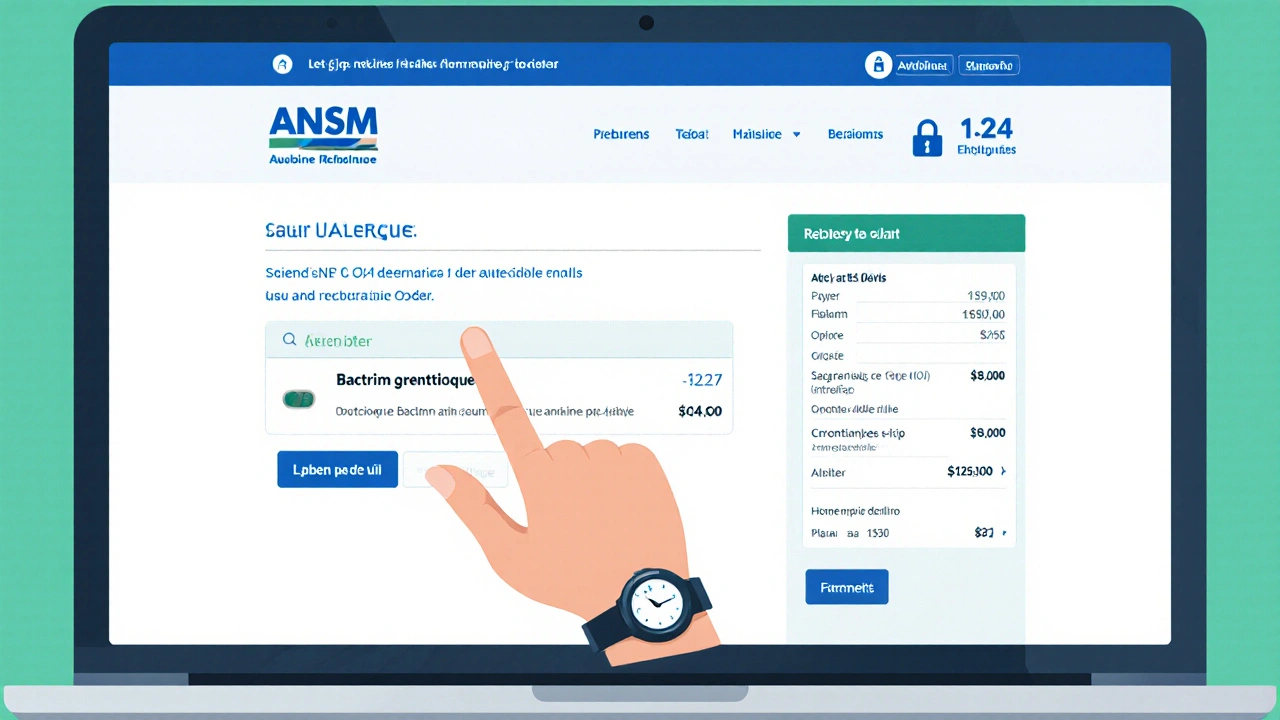Viewport: 1280px width, 720px height.
Task: Select Prebirens in the navigation menu
Action: (620, 133)
